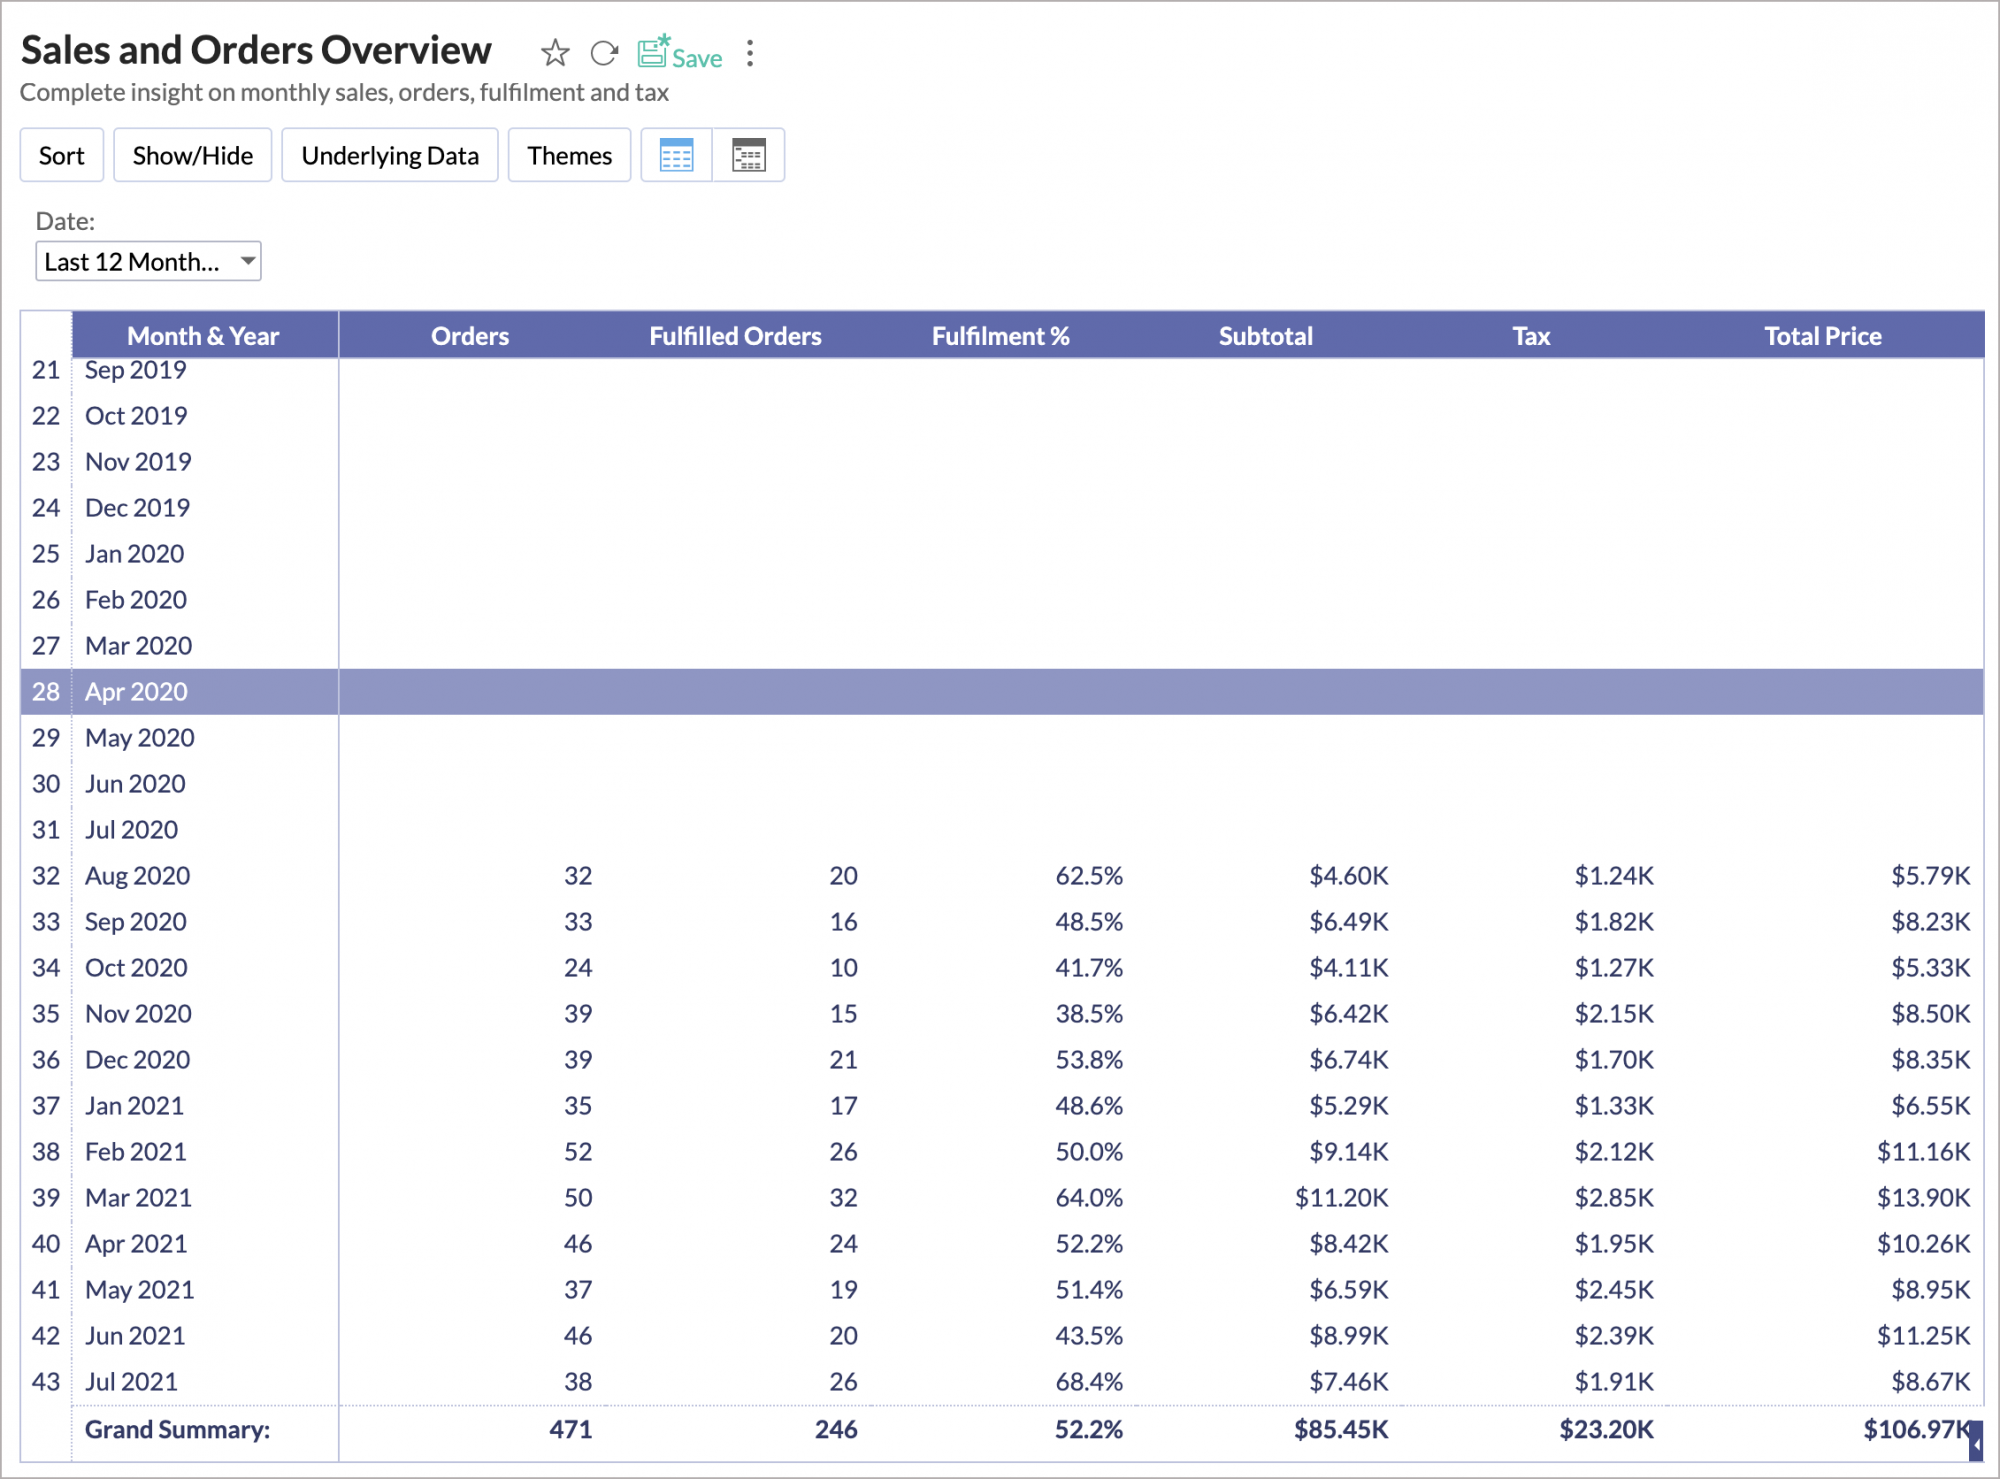Click Grand Summary total price $106.97K
The image size is (2000, 1479).
tap(1915, 1430)
